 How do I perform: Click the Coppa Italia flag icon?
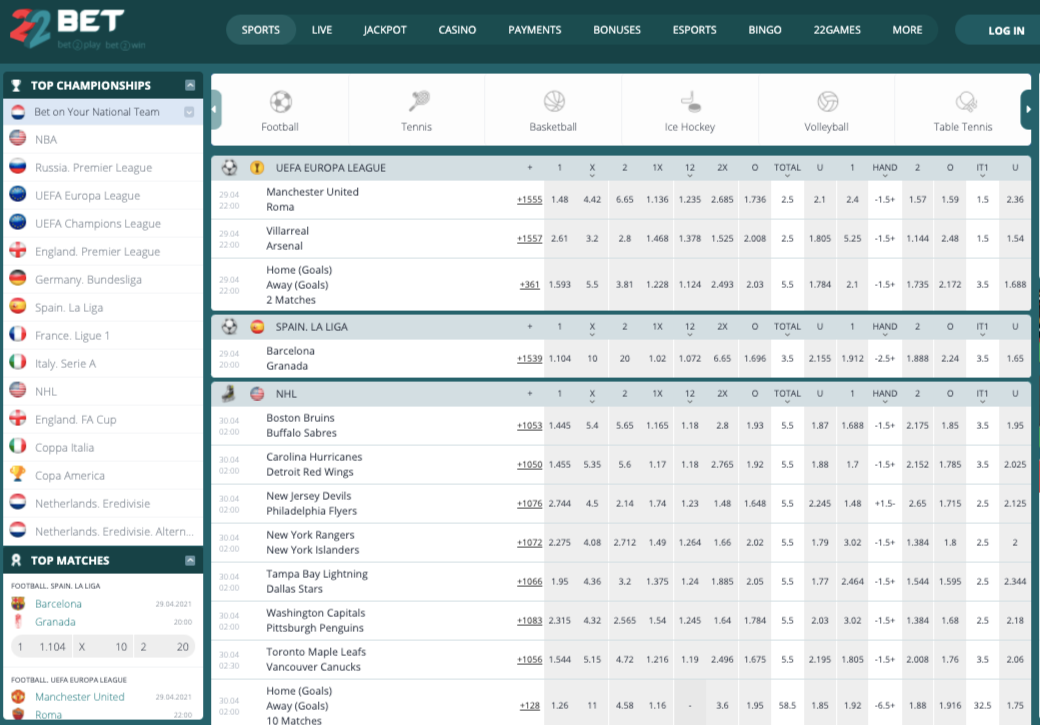pyautogui.click(x=18, y=446)
